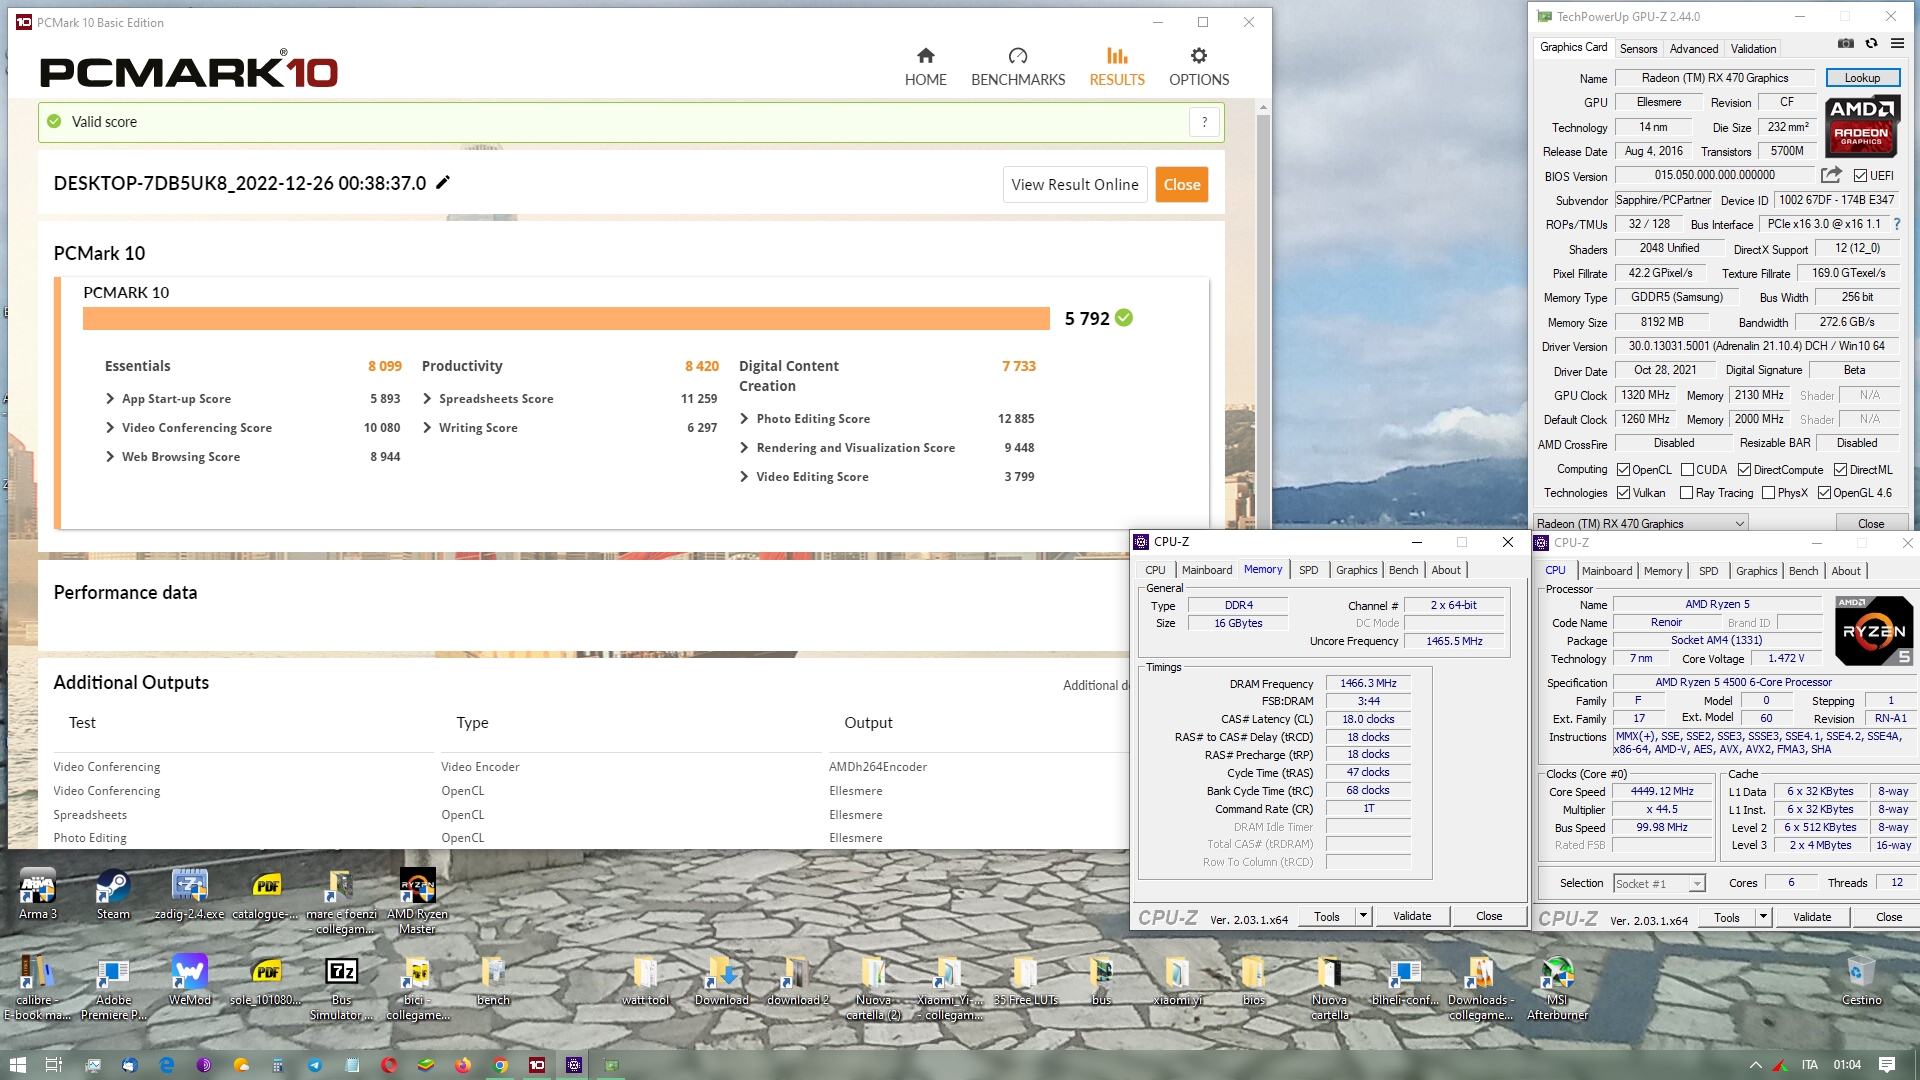Toggle the DirectML checkbox
This screenshot has height=1080, width=1920.
1840,470
